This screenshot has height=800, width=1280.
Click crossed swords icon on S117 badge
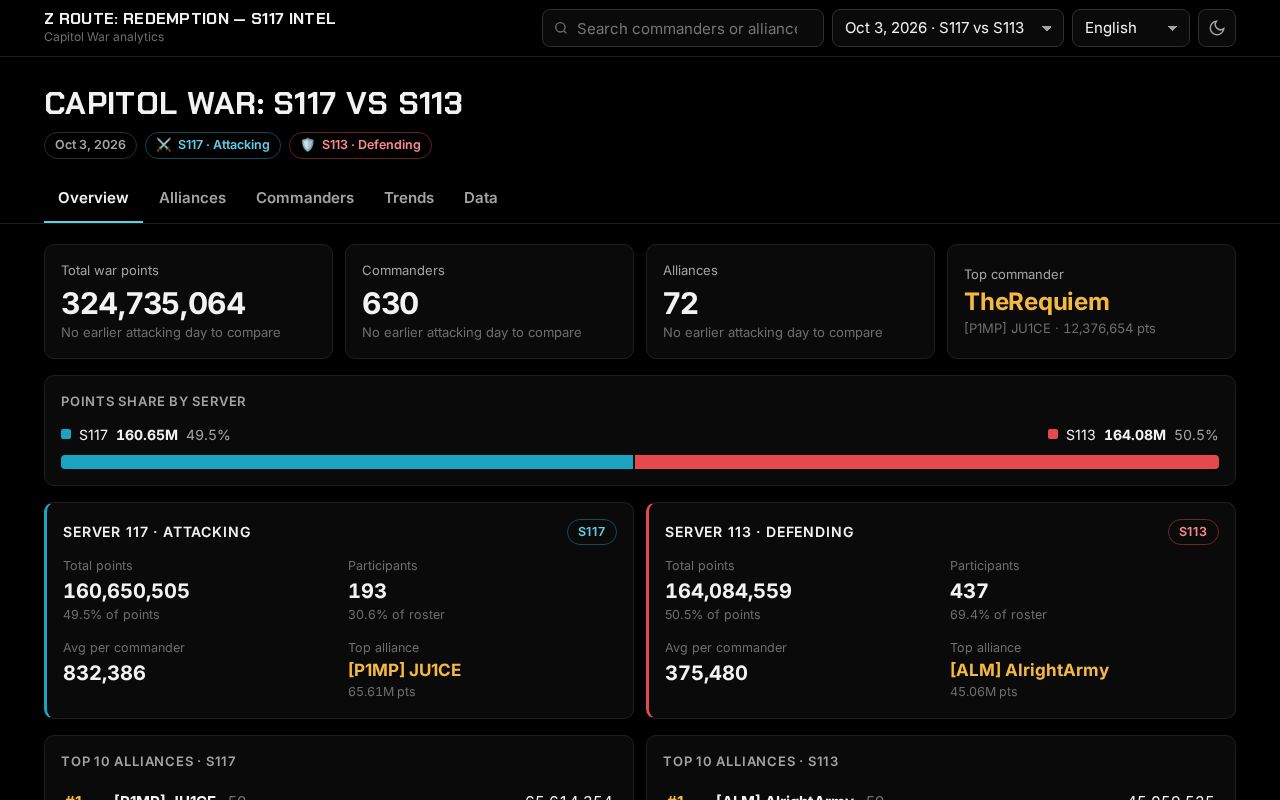click(164, 145)
